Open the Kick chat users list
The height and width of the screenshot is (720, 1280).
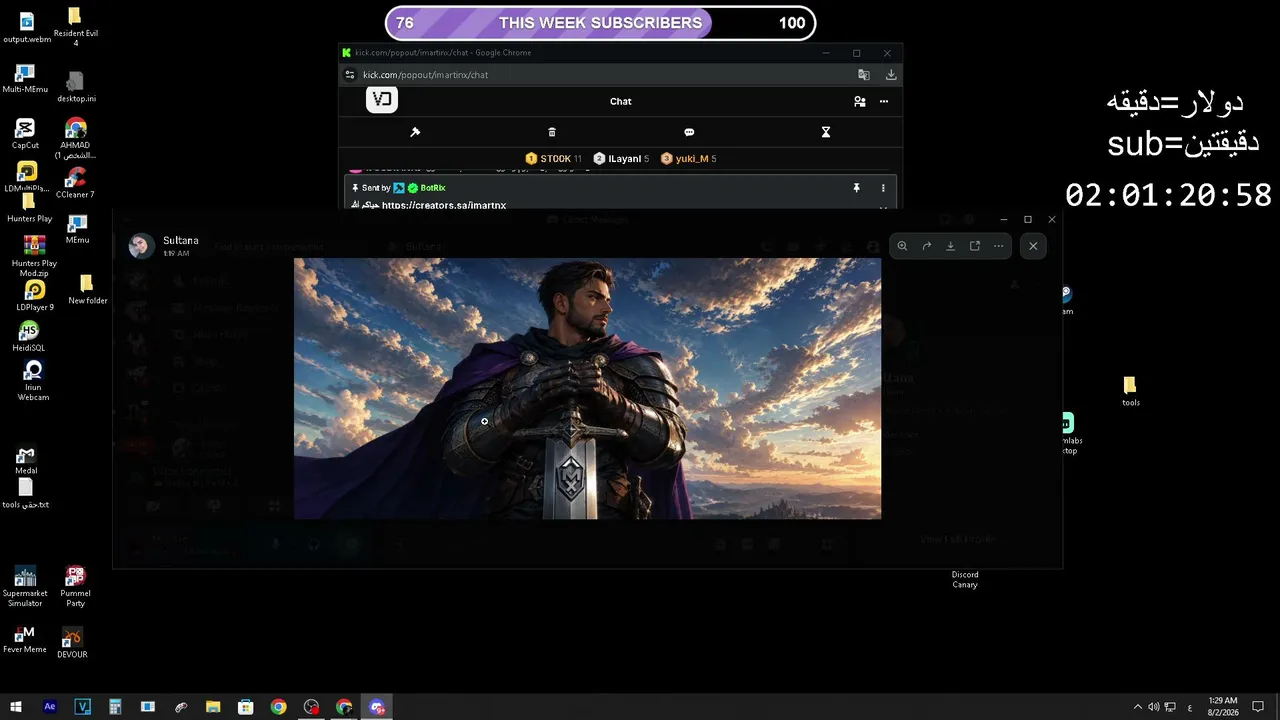coord(859,101)
